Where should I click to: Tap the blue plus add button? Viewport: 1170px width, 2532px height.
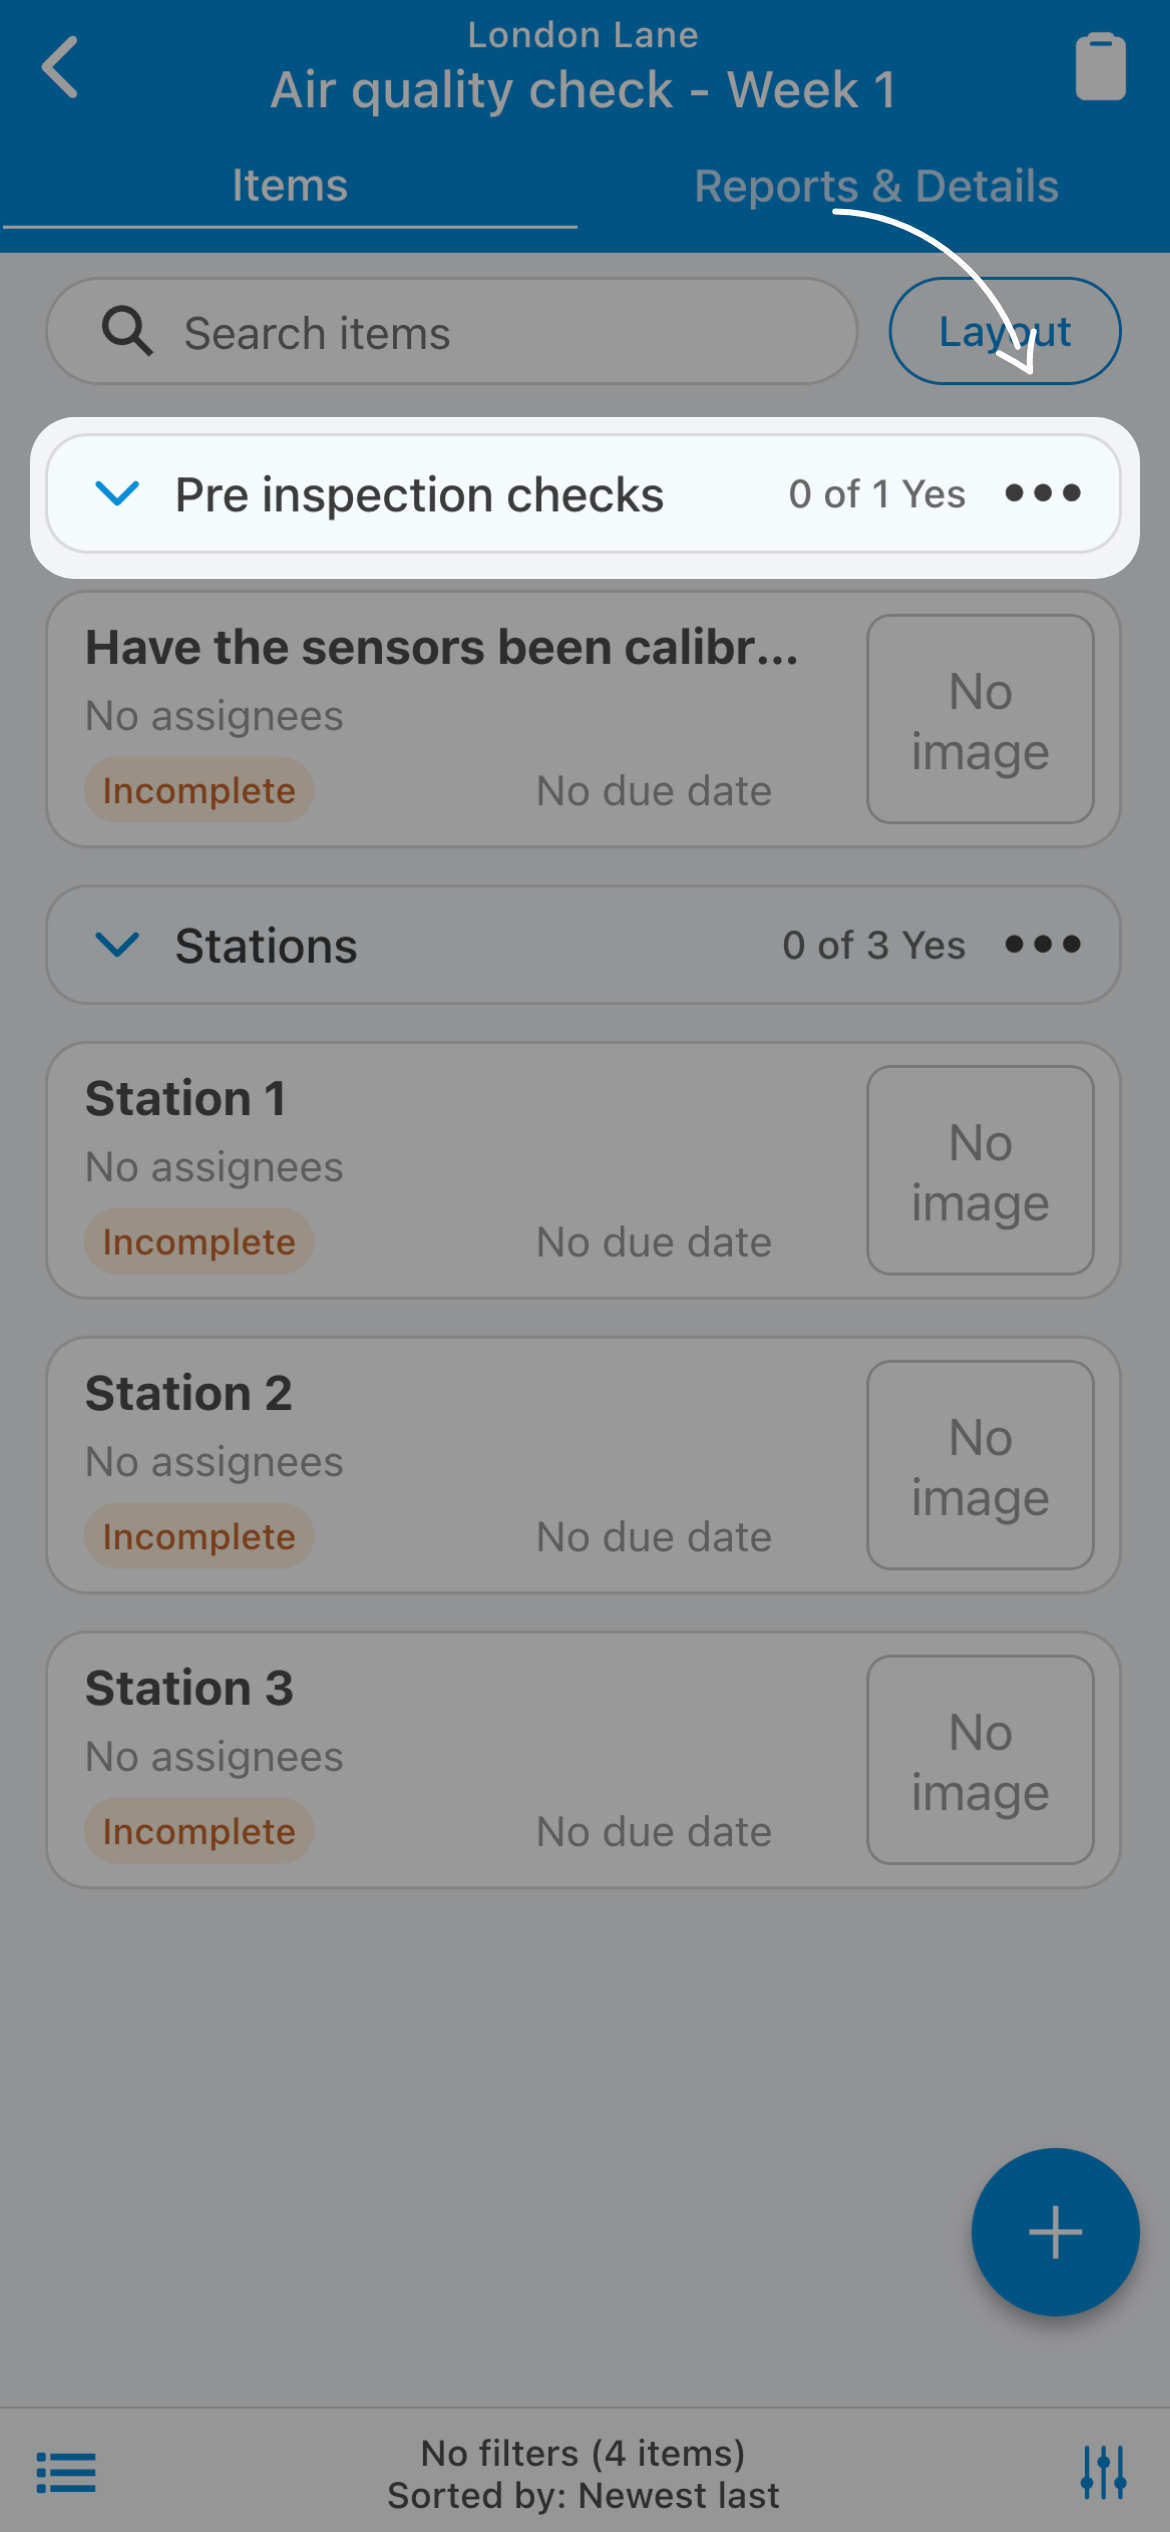click(1055, 2232)
